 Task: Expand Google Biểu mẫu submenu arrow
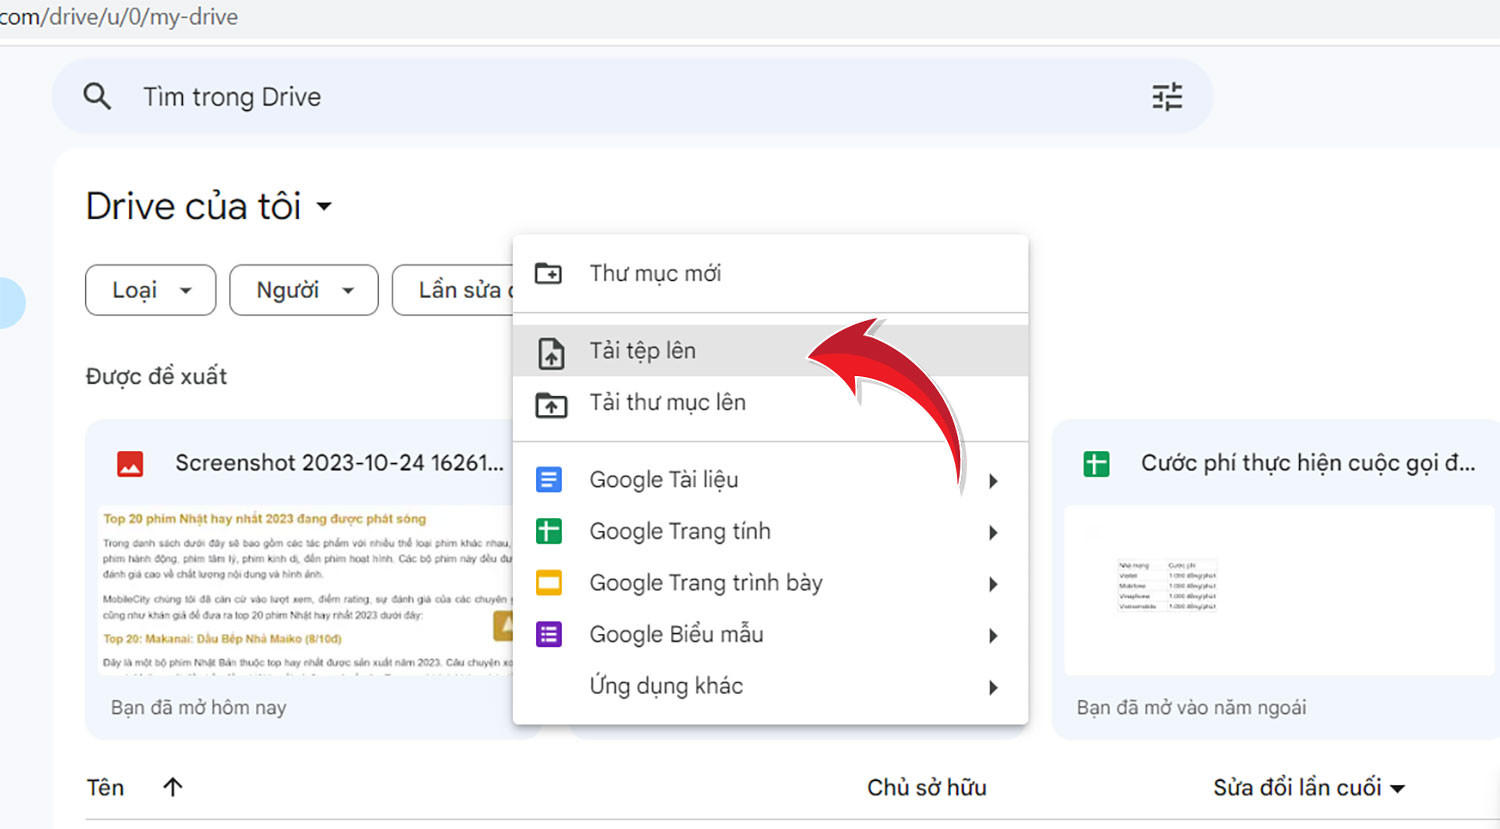pos(993,636)
